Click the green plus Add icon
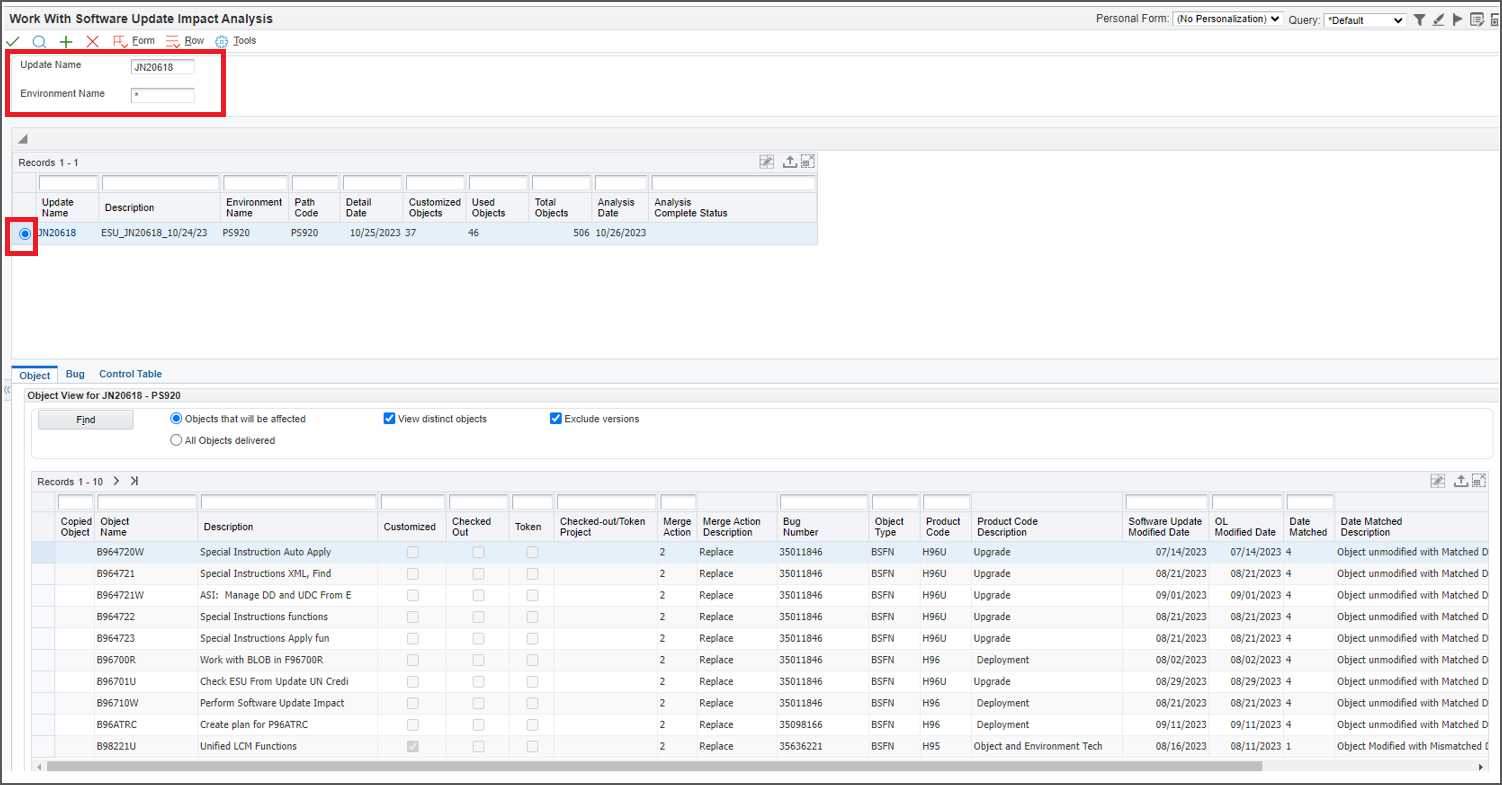 (66, 41)
